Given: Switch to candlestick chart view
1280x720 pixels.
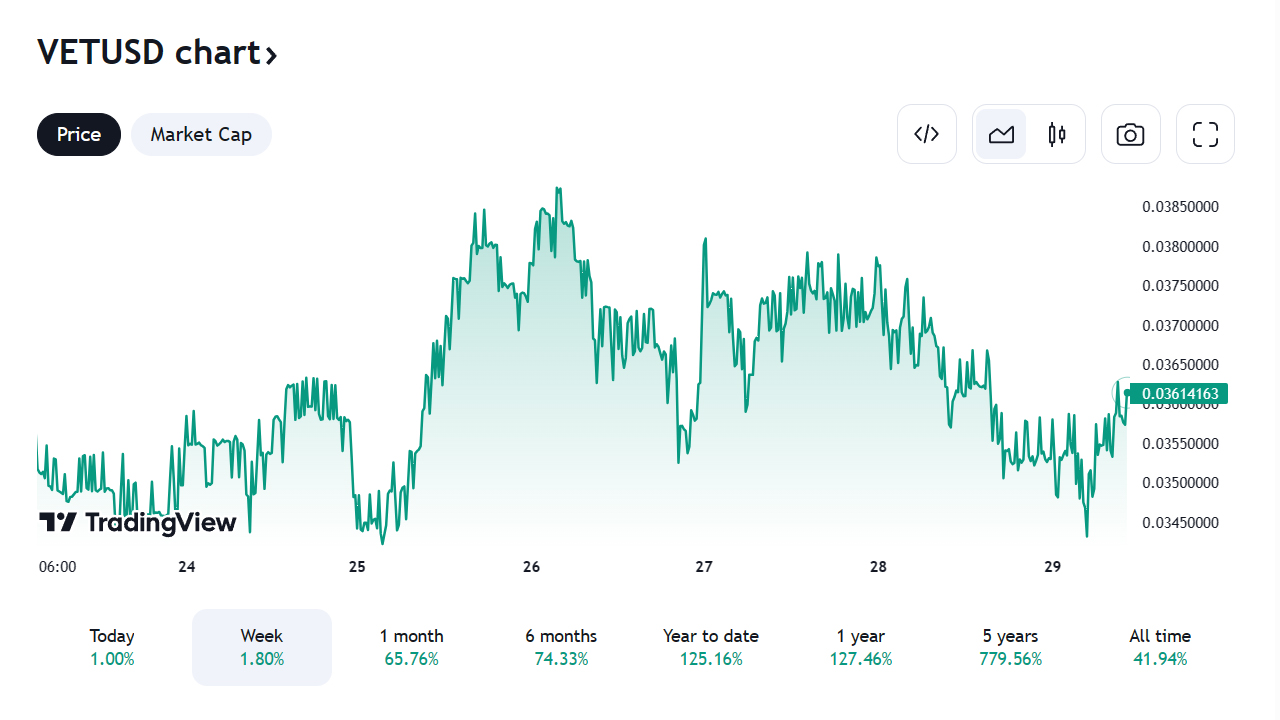Looking at the screenshot, I should pos(1057,134).
